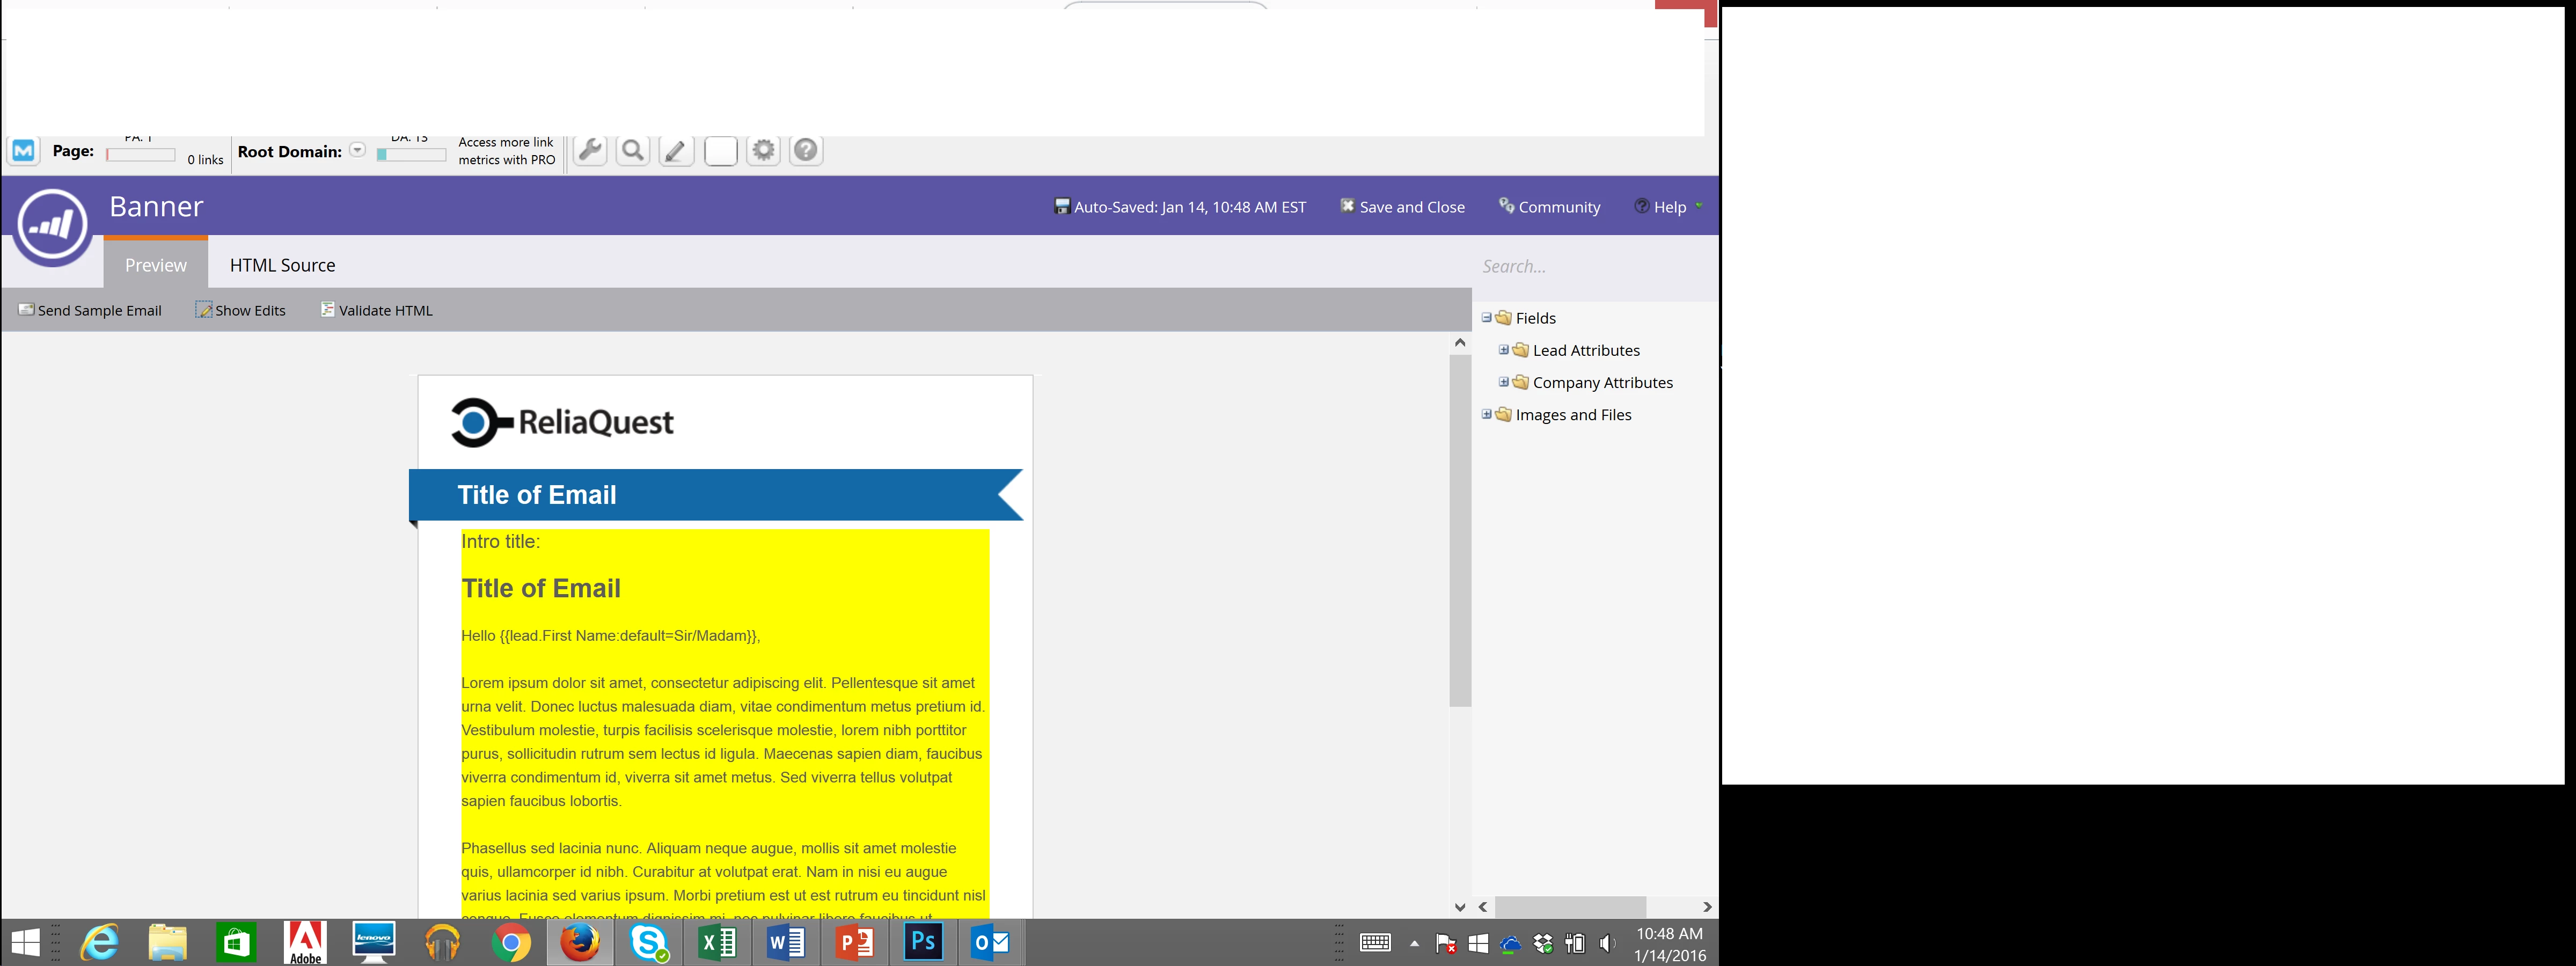Select the Preview tab
The image size is (2576, 966).
pyautogui.click(x=155, y=265)
